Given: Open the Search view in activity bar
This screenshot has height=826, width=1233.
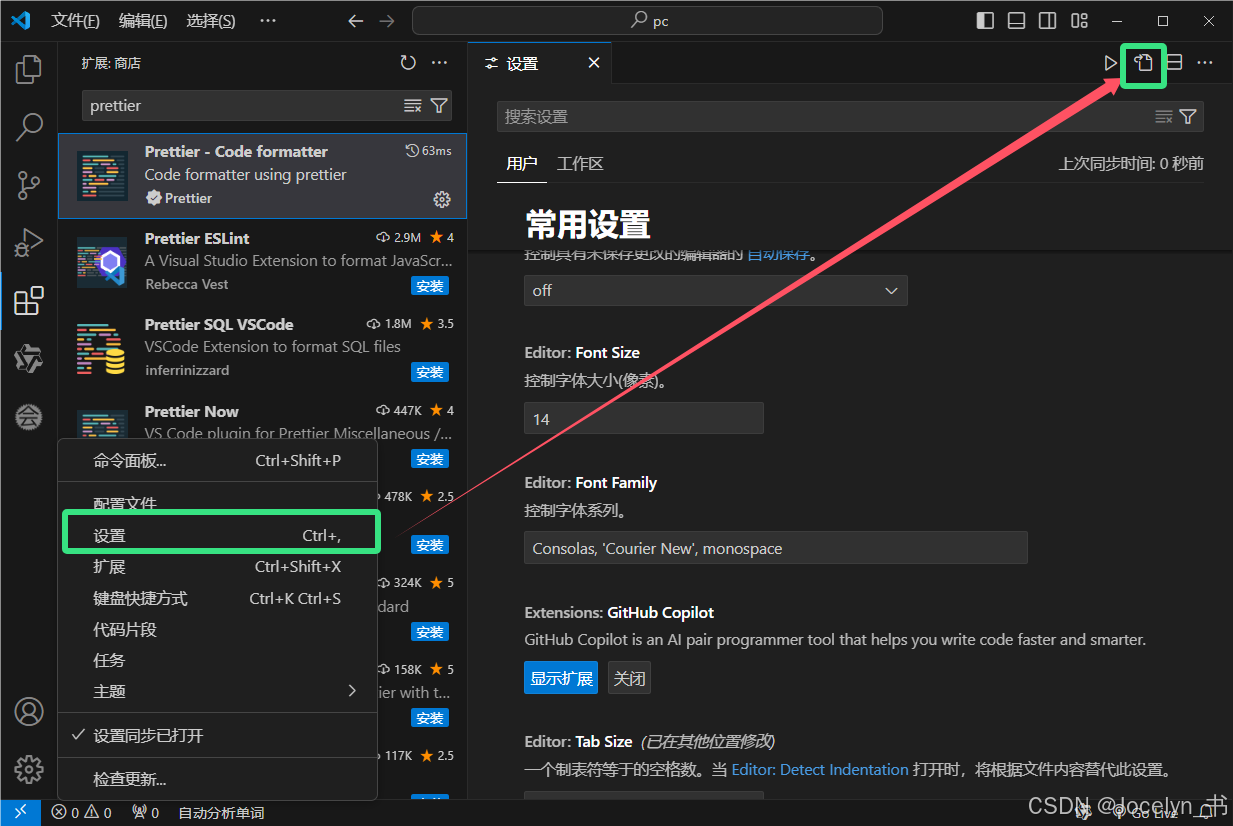Looking at the screenshot, I should pyautogui.click(x=29, y=127).
